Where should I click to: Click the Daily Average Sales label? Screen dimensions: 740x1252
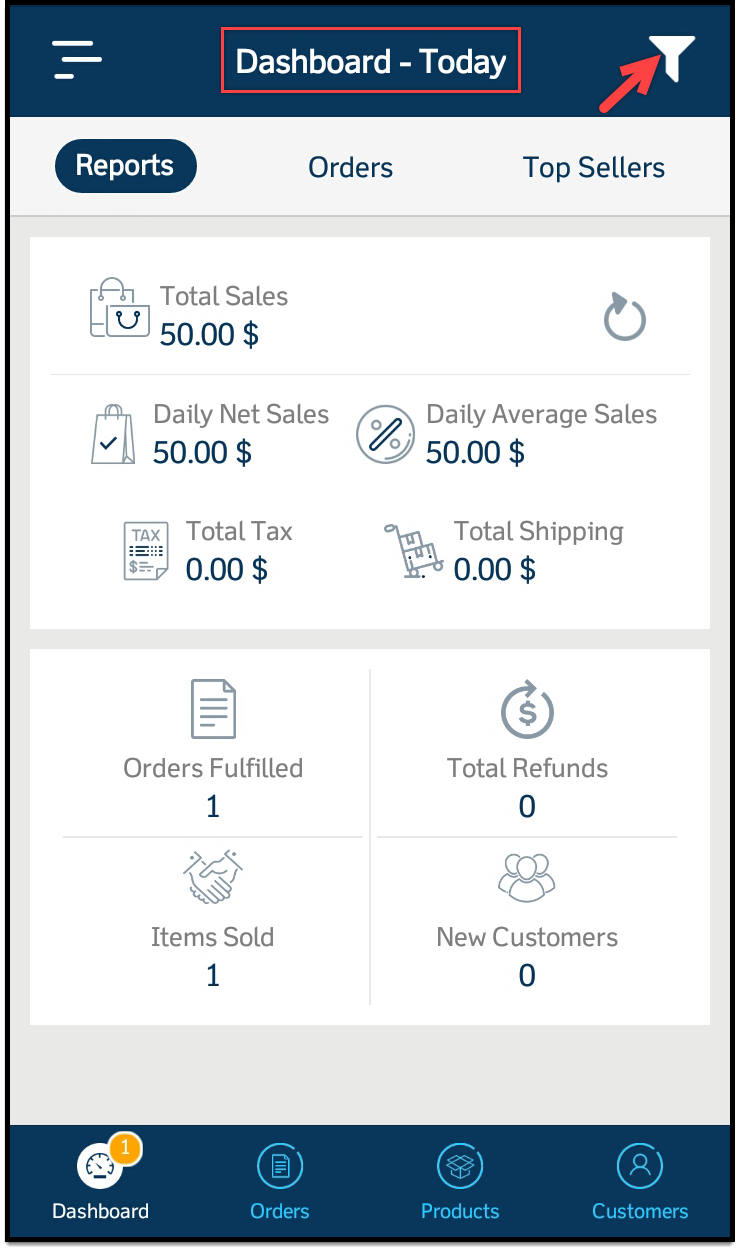click(542, 414)
